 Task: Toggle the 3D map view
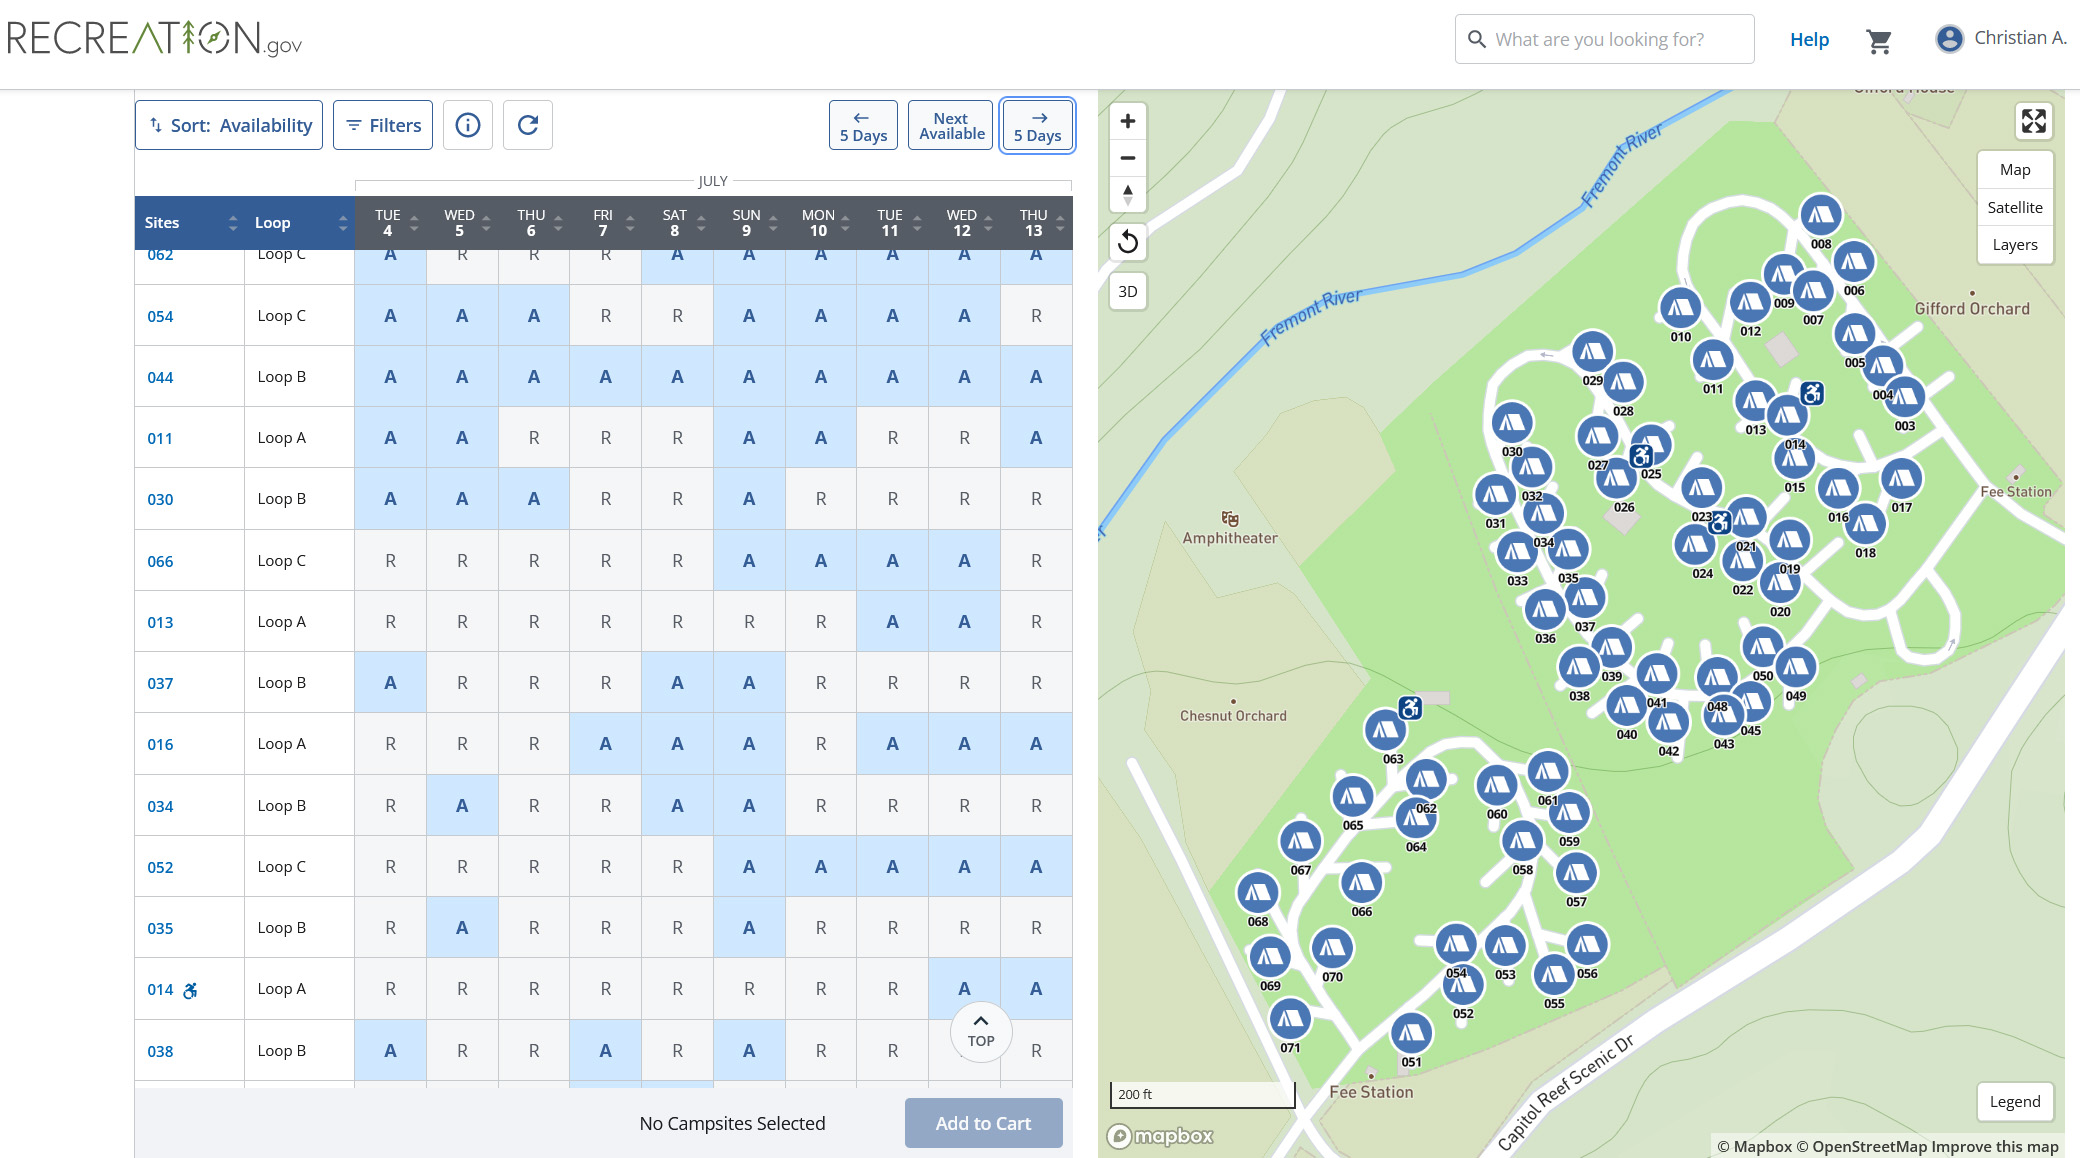[1127, 292]
